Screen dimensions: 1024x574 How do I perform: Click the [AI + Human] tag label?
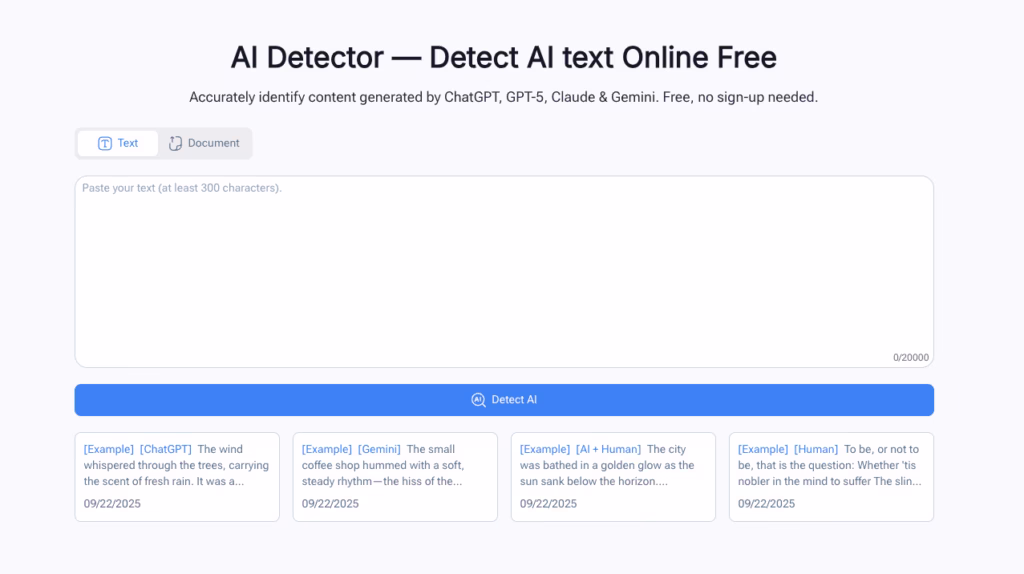(x=608, y=449)
